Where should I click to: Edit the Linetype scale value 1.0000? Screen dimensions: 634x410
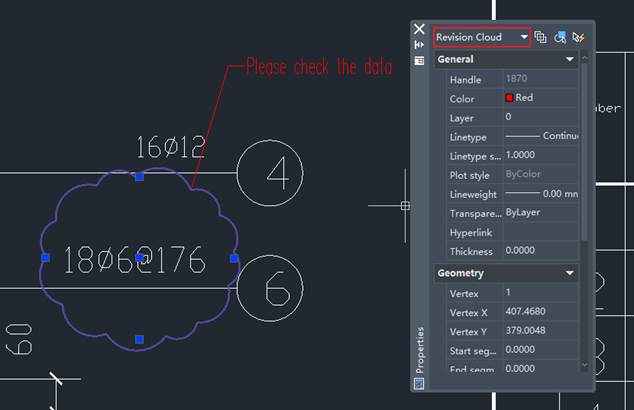pos(538,155)
